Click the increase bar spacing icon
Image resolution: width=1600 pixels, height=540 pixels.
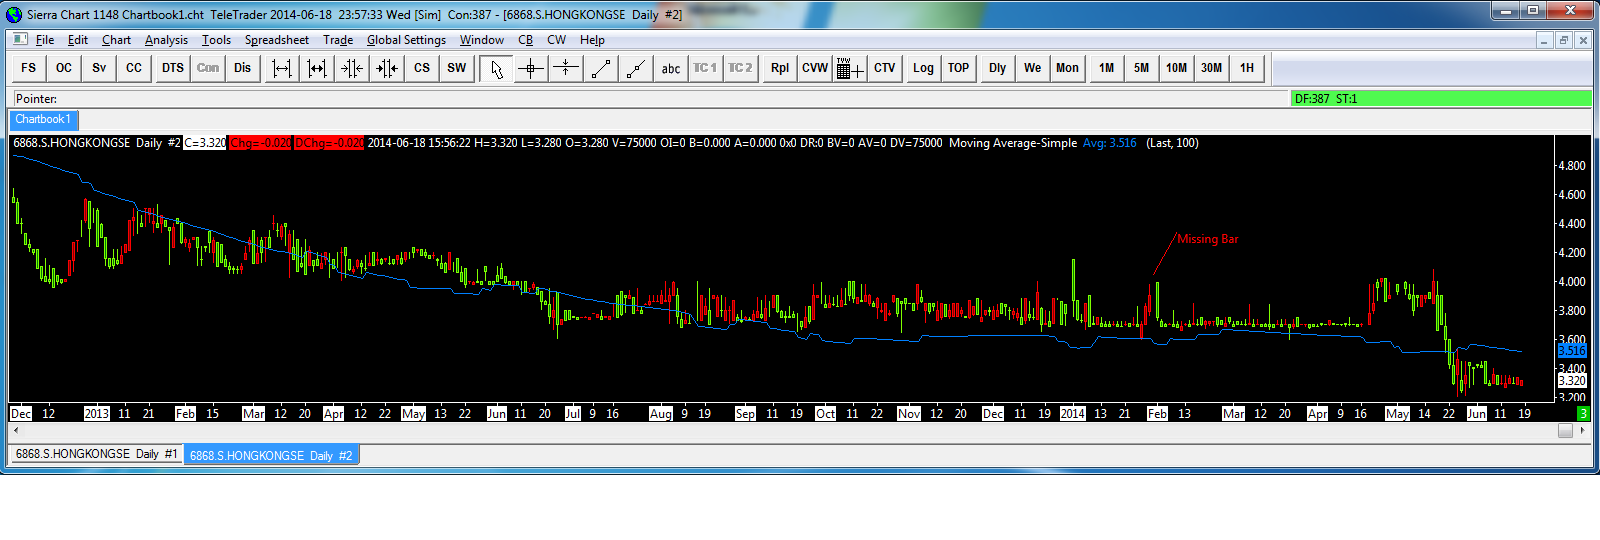point(317,68)
